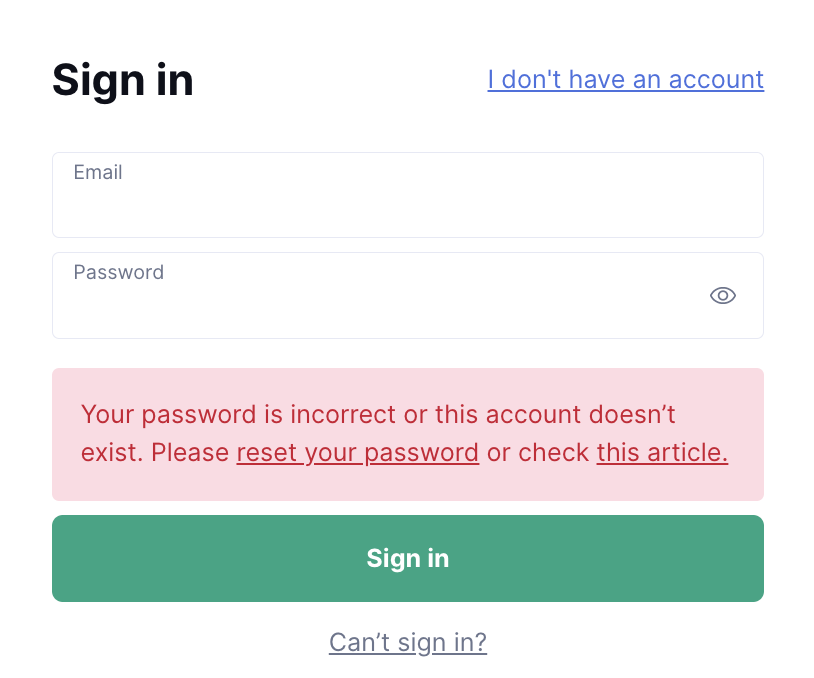Submit the form with Sign in

tap(407, 558)
